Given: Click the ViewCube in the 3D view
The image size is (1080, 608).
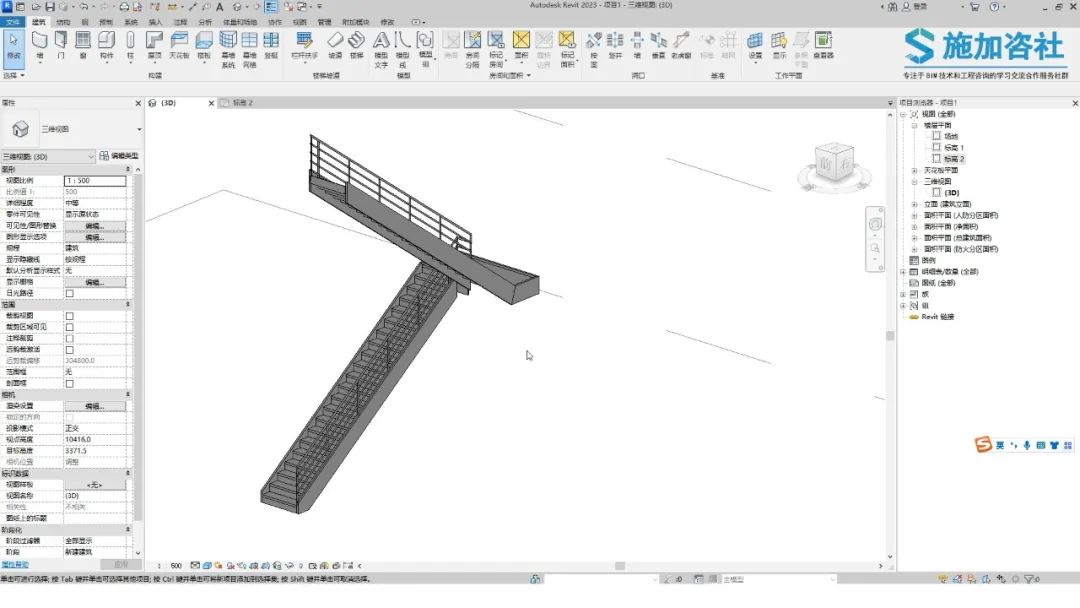Looking at the screenshot, I should 834,164.
